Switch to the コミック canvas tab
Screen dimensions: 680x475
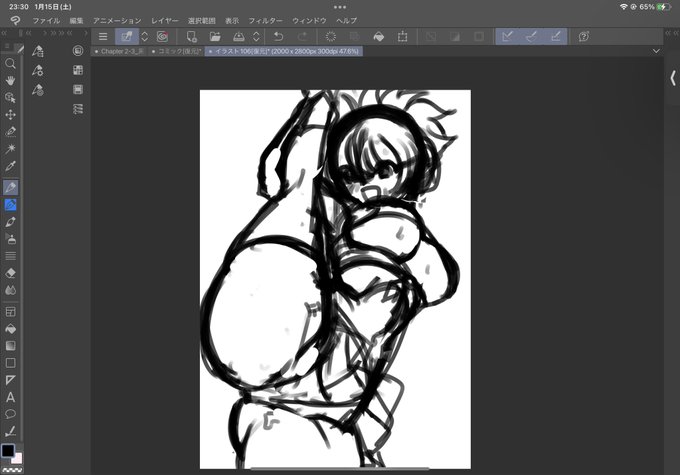pyautogui.click(x=177, y=51)
